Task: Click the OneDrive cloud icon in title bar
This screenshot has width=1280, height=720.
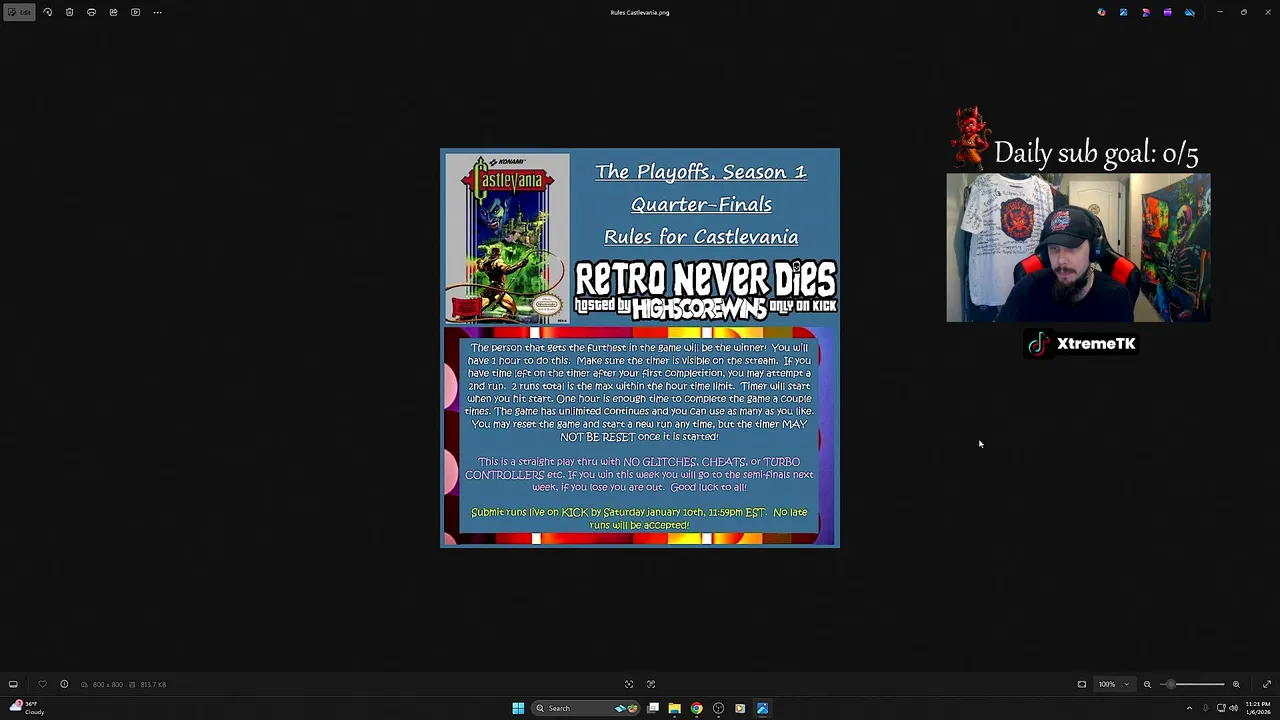Action: click(1189, 12)
